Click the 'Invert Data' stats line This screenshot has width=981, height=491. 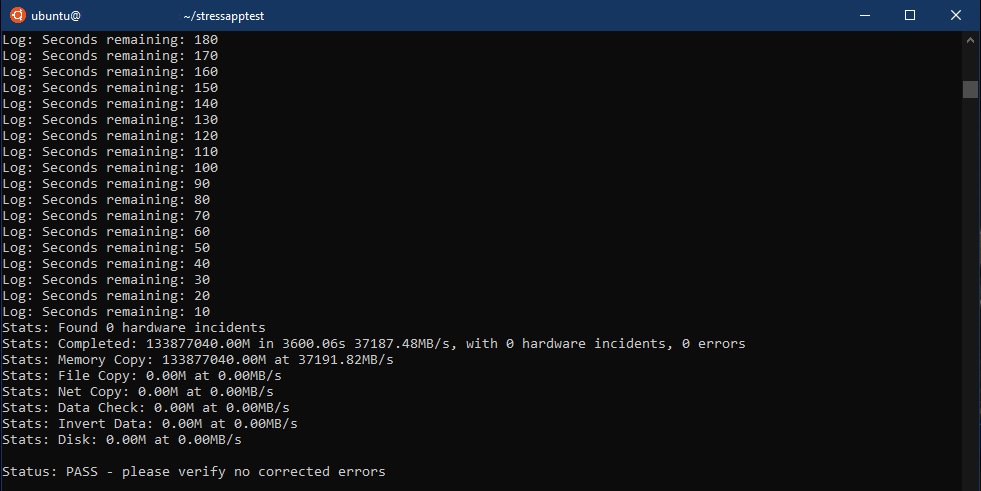pos(150,423)
